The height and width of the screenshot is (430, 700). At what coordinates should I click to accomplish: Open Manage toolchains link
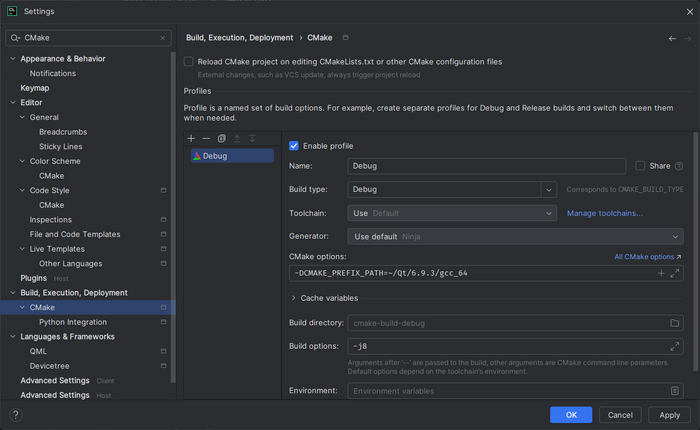tap(604, 213)
